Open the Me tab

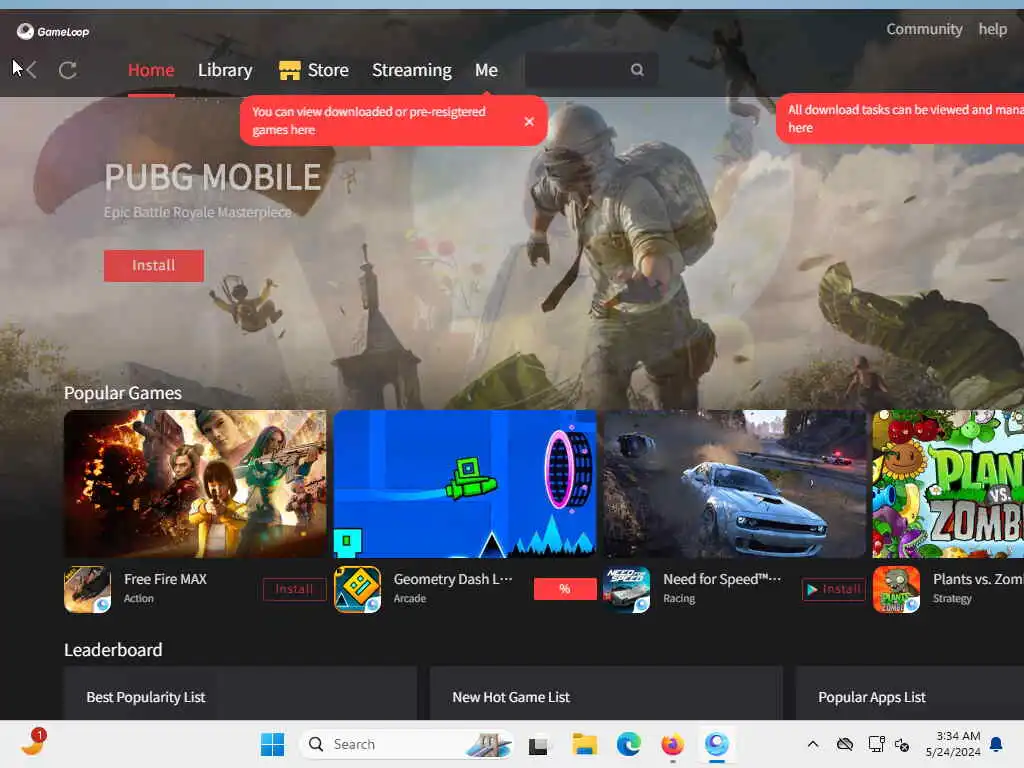point(486,70)
